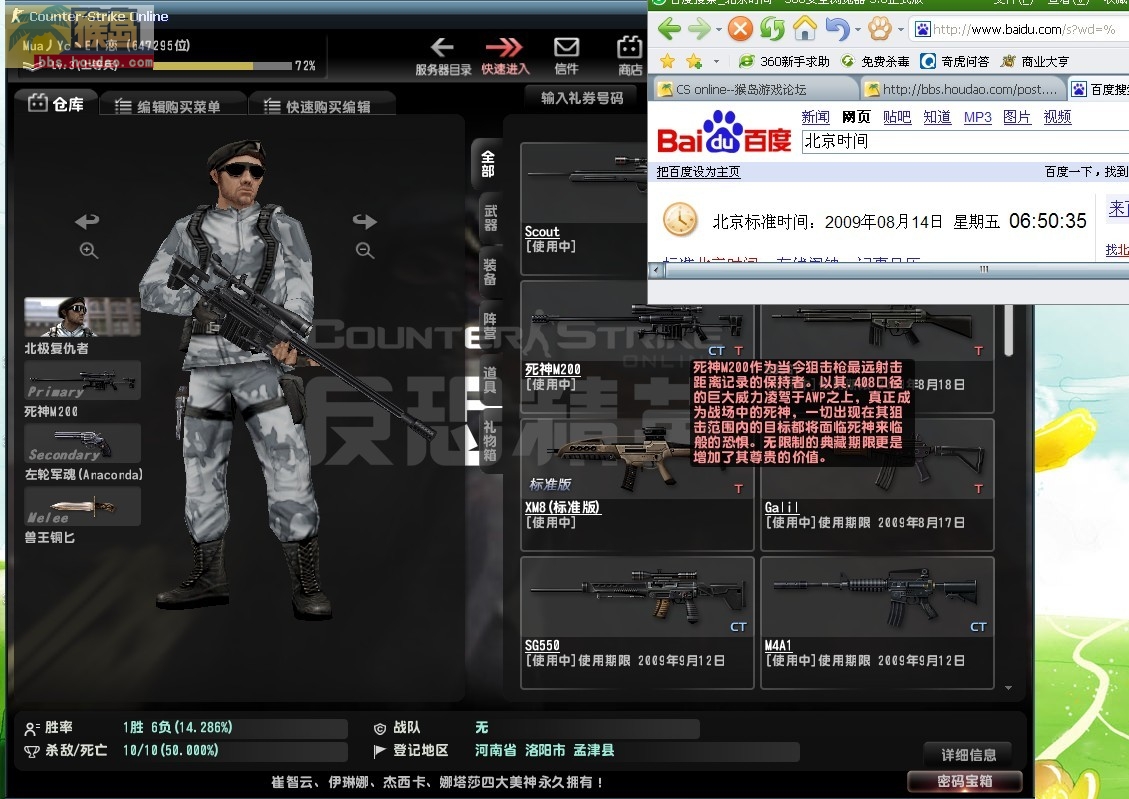Zoom out on the character model

click(x=365, y=250)
